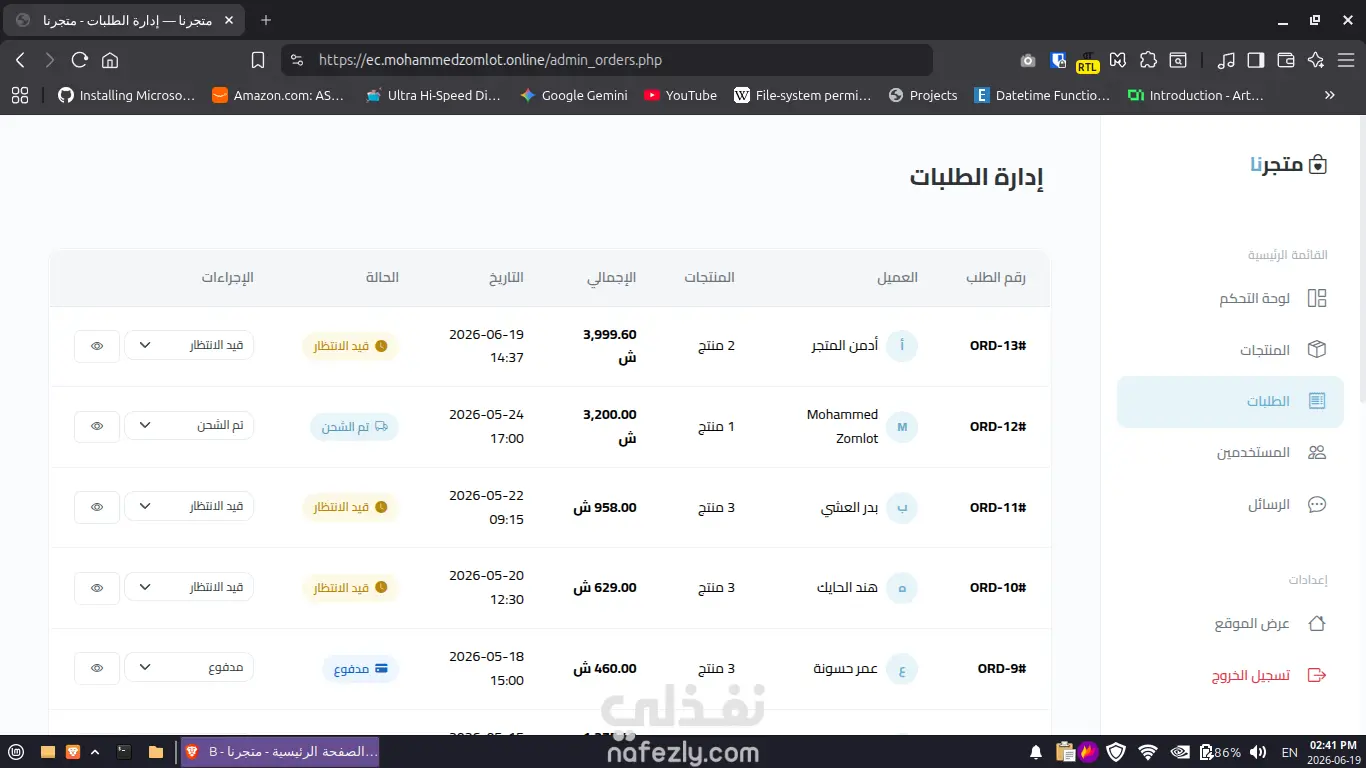Click the متجرنا store logo
The height and width of the screenshot is (768, 1366).
1289,165
